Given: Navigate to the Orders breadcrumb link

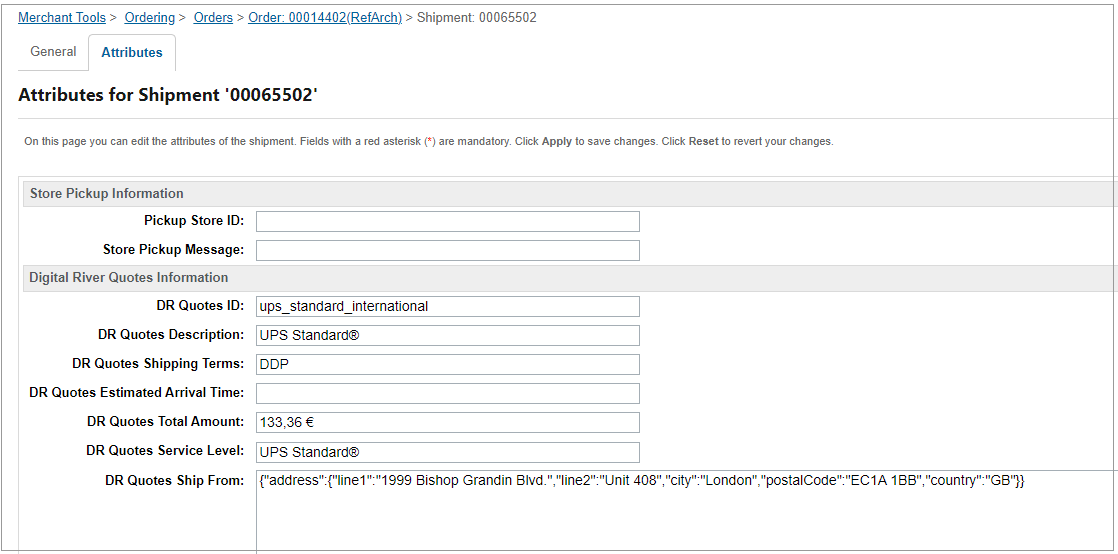Looking at the screenshot, I should point(213,18).
